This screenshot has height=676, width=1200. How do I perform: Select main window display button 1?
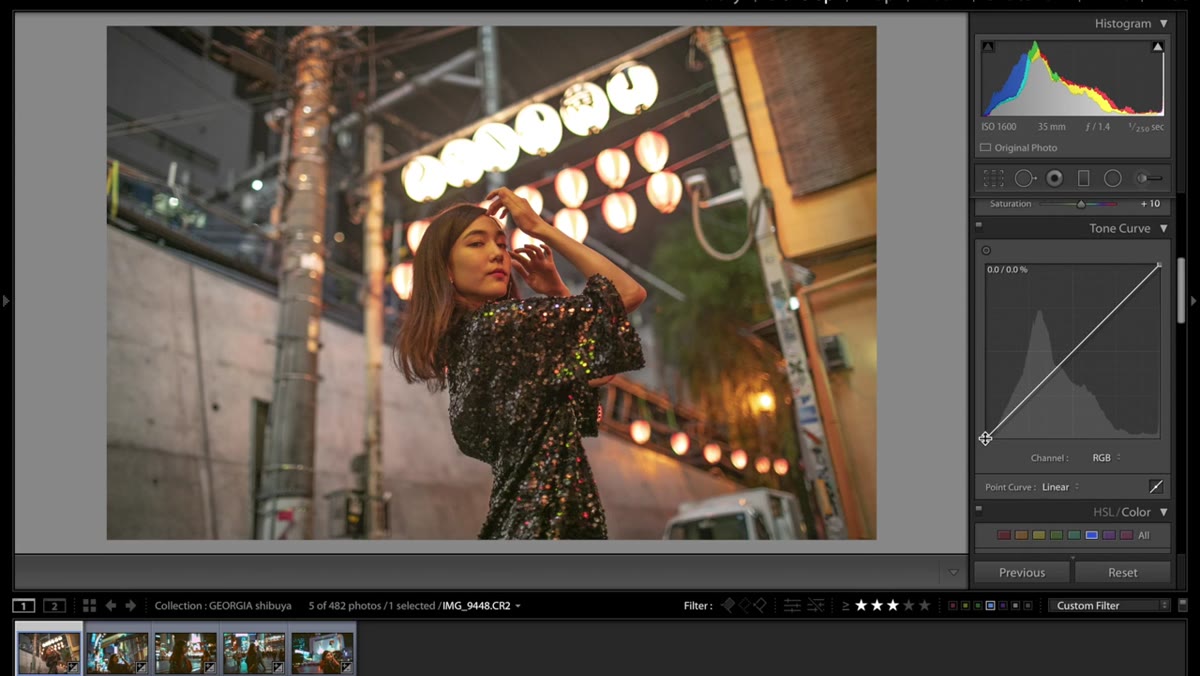pyautogui.click(x=23, y=606)
